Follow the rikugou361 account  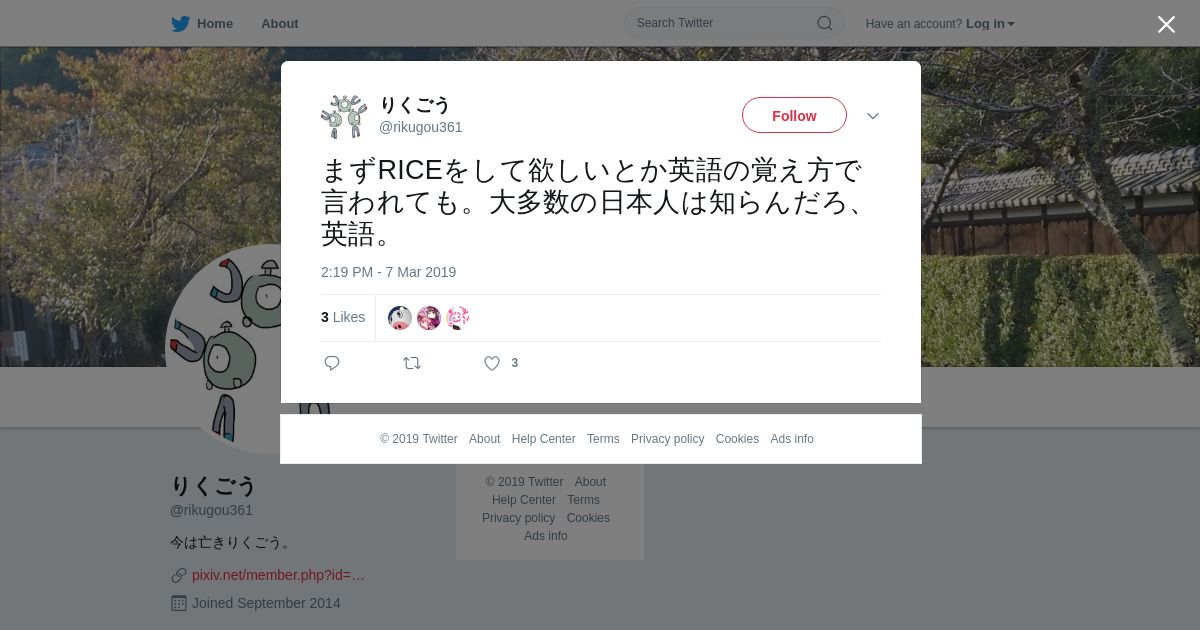click(794, 115)
